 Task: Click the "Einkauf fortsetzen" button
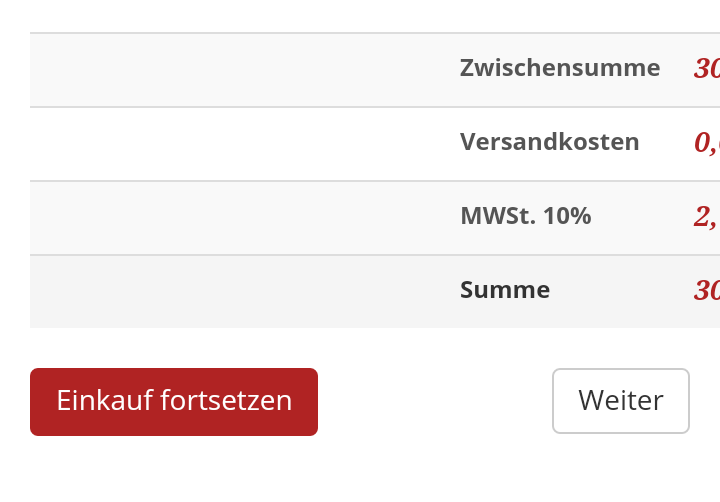[x=174, y=402]
